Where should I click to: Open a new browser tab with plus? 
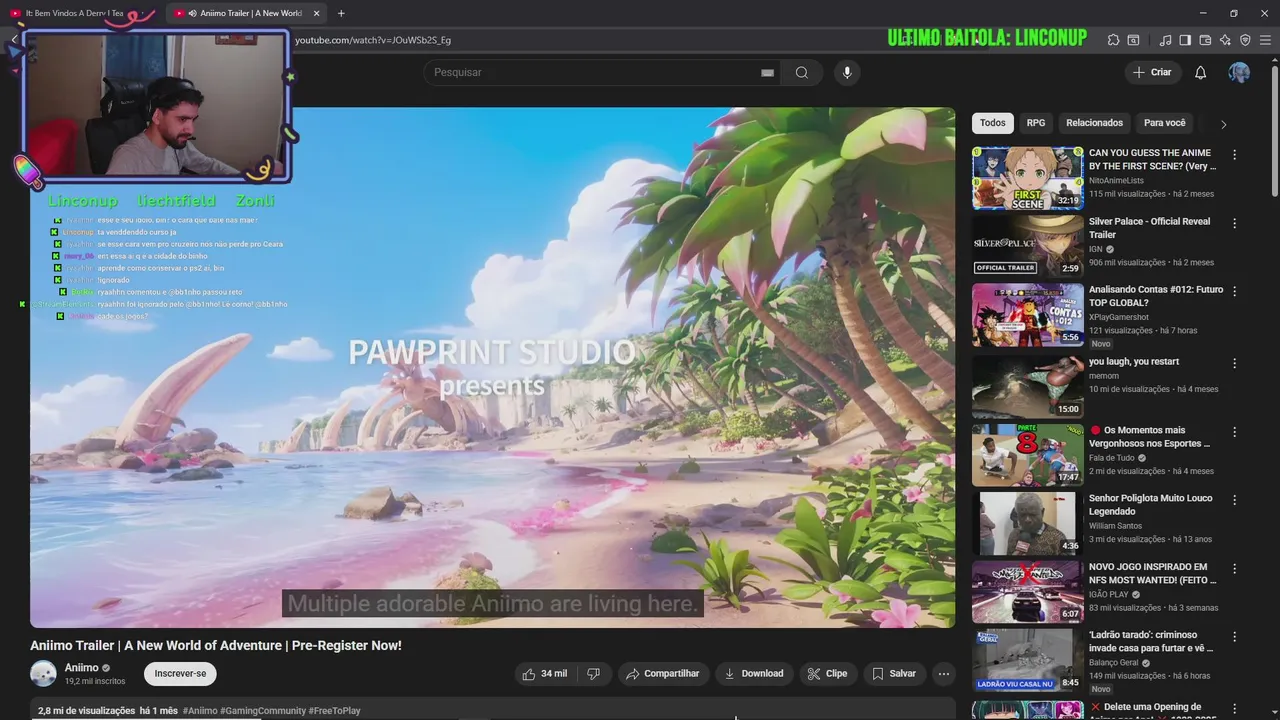341,13
